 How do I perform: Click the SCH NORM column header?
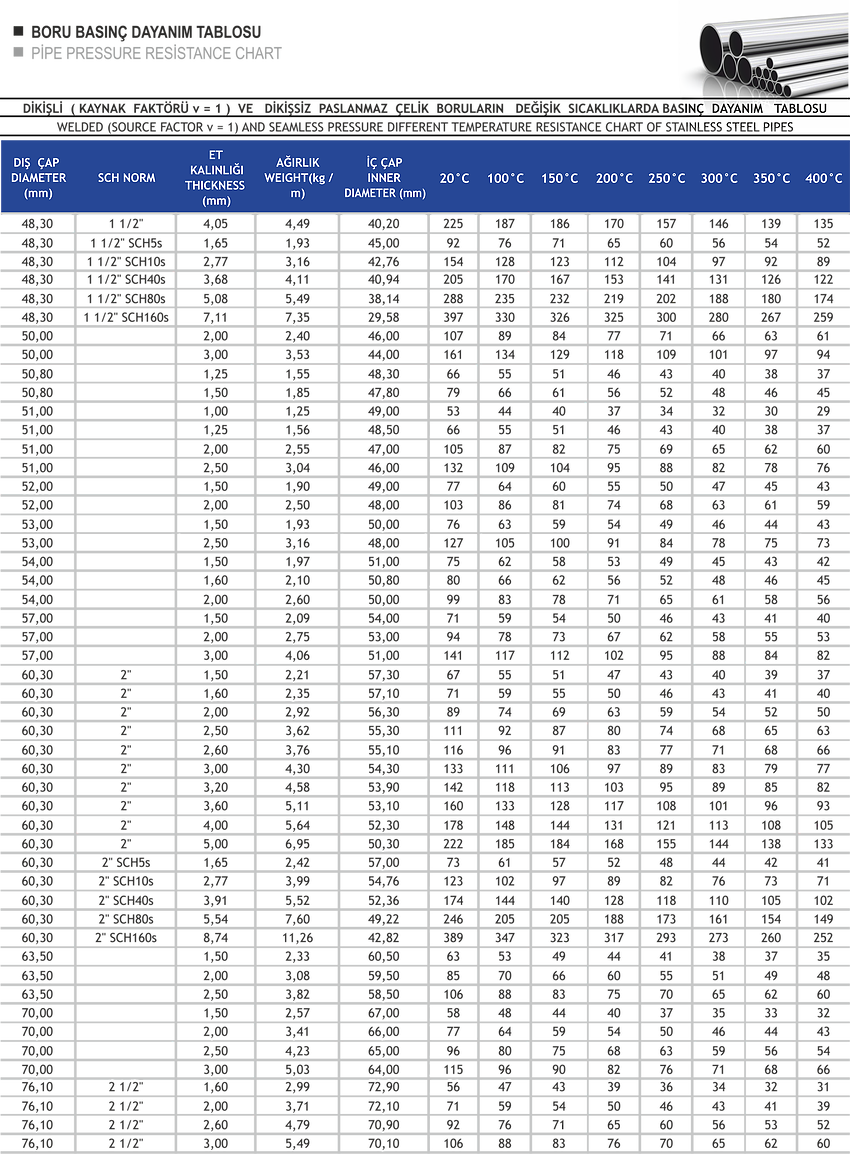point(126,178)
